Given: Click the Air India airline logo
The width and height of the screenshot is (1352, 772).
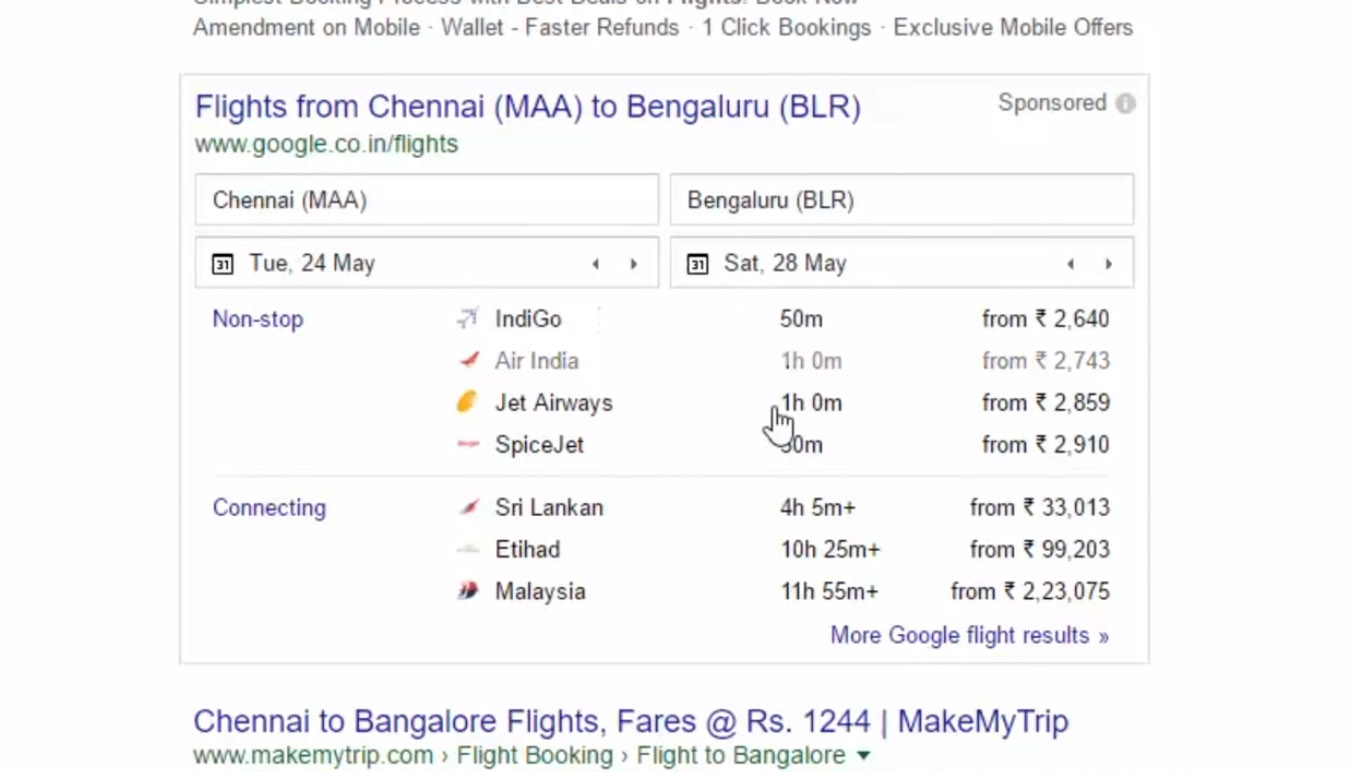Looking at the screenshot, I should (467, 361).
